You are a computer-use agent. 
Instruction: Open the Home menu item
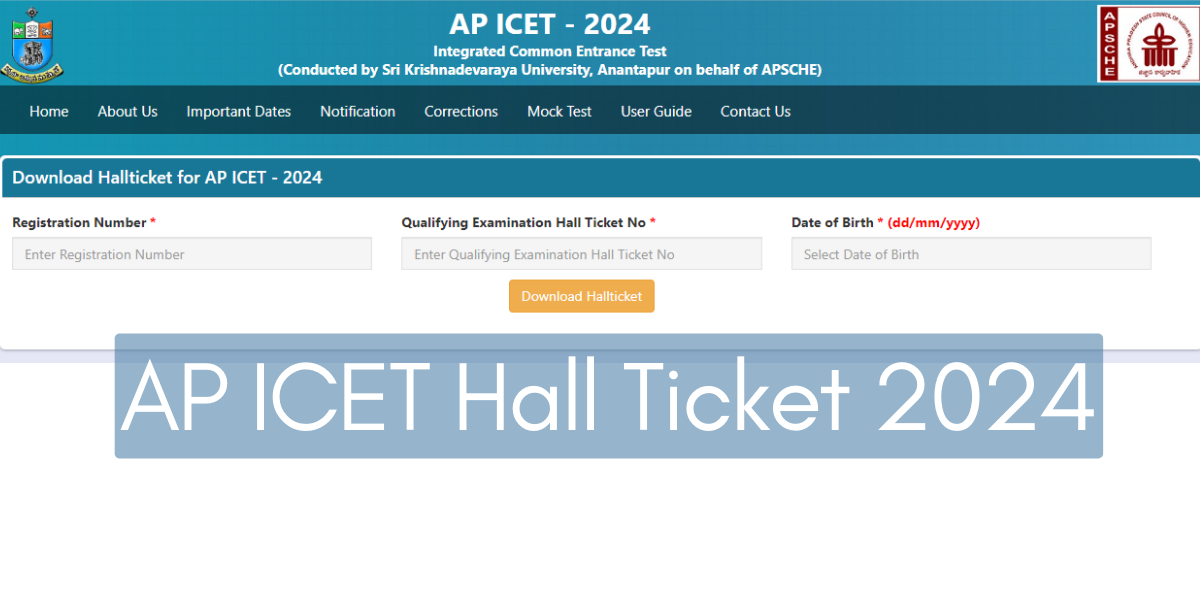point(49,111)
